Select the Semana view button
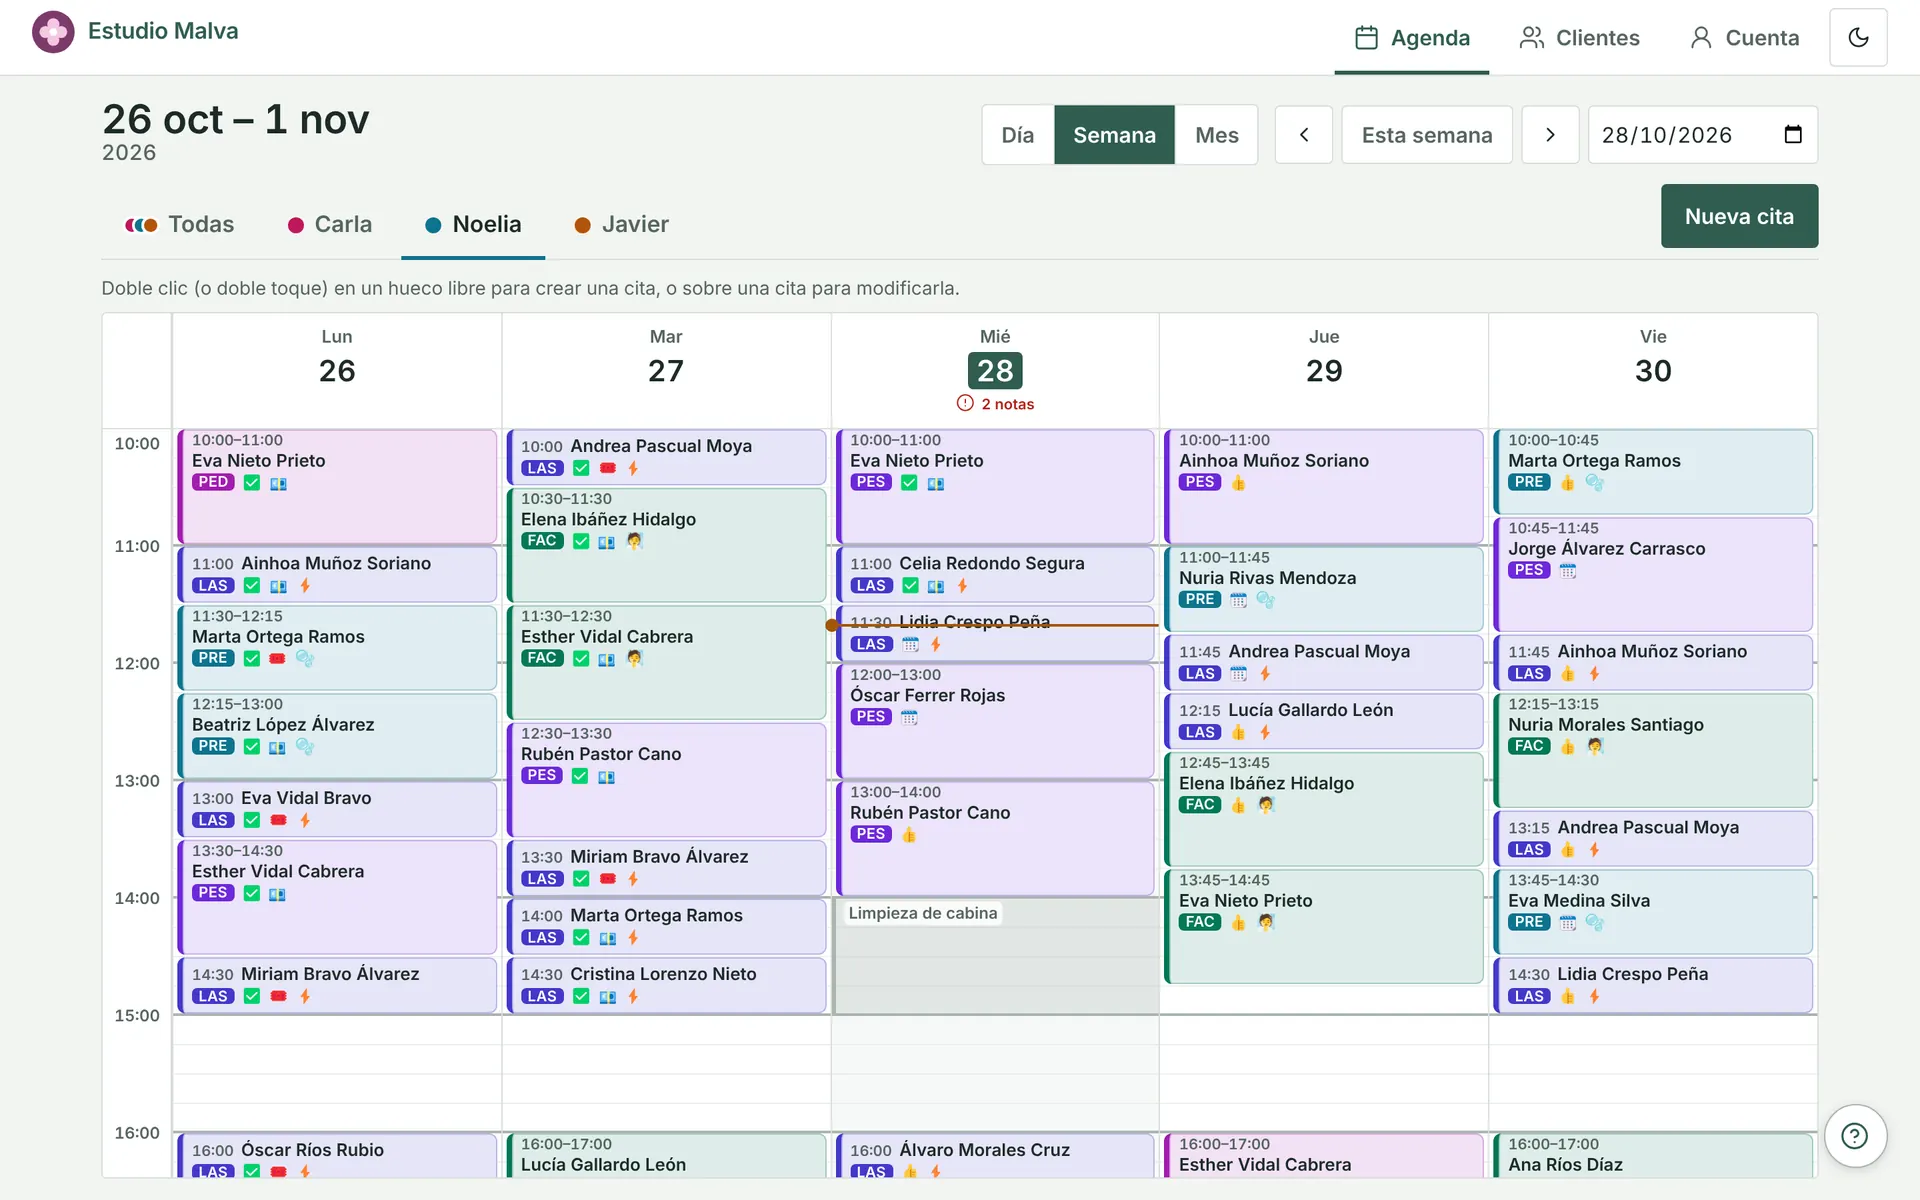The width and height of the screenshot is (1920, 1200). (x=1114, y=135)
